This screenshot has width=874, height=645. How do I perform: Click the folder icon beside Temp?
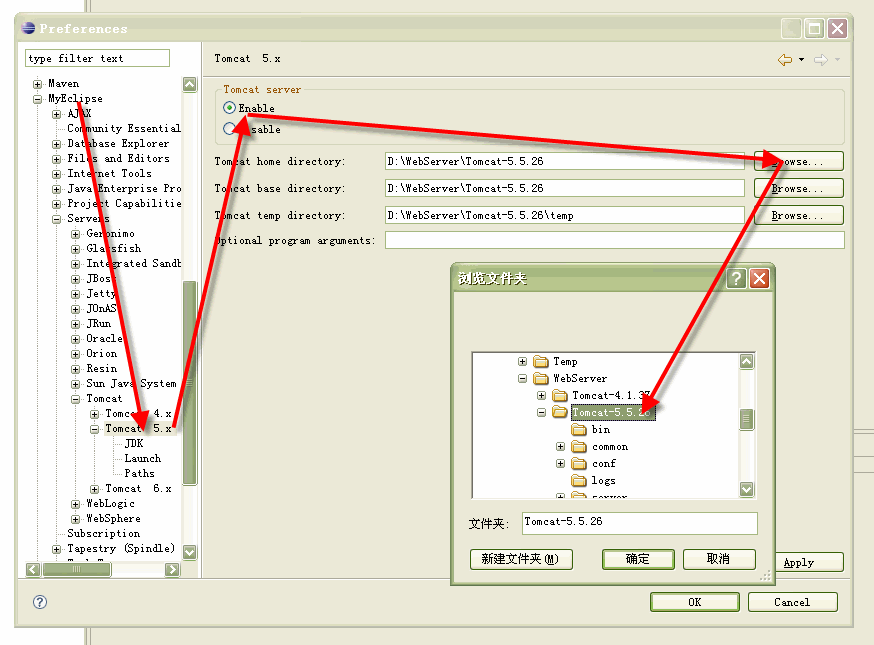(541, 362)
